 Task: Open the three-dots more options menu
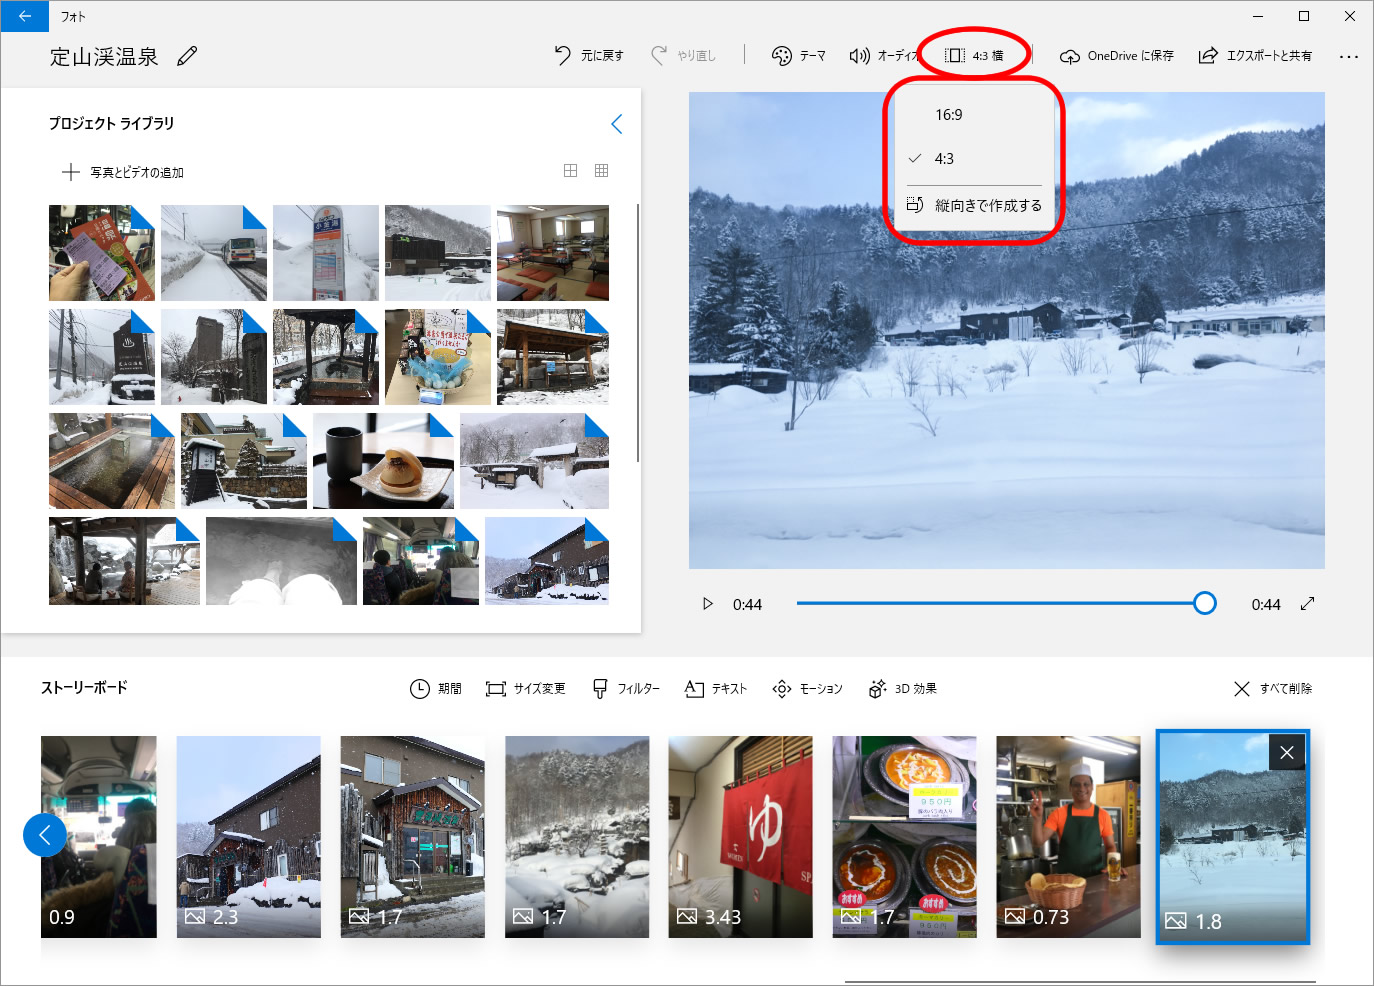tap(1348, 56)
